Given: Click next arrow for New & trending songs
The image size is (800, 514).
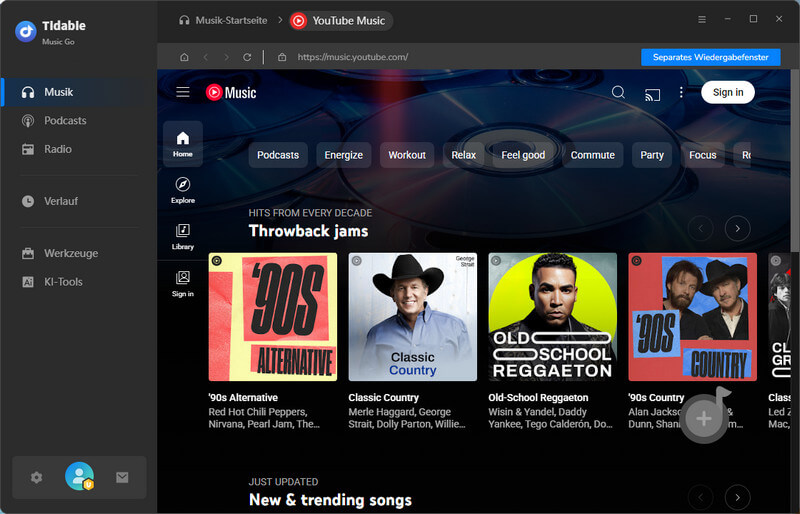Looking at the screenshot, I should [x=737, y=497].
